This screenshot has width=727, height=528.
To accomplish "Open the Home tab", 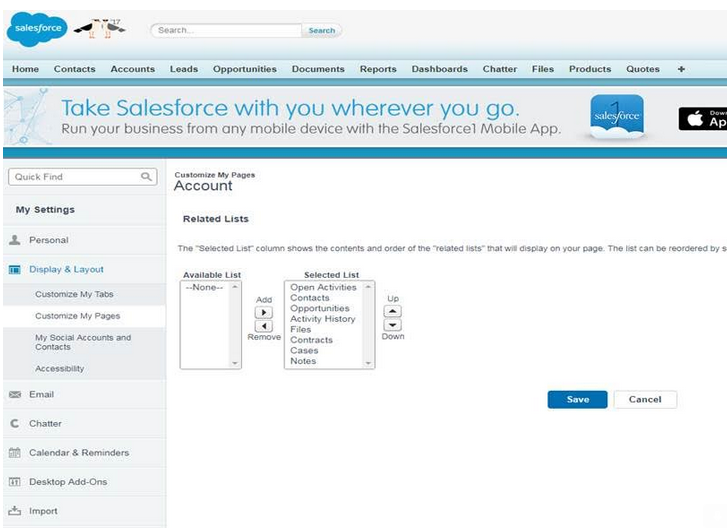I will coord(26,69).
